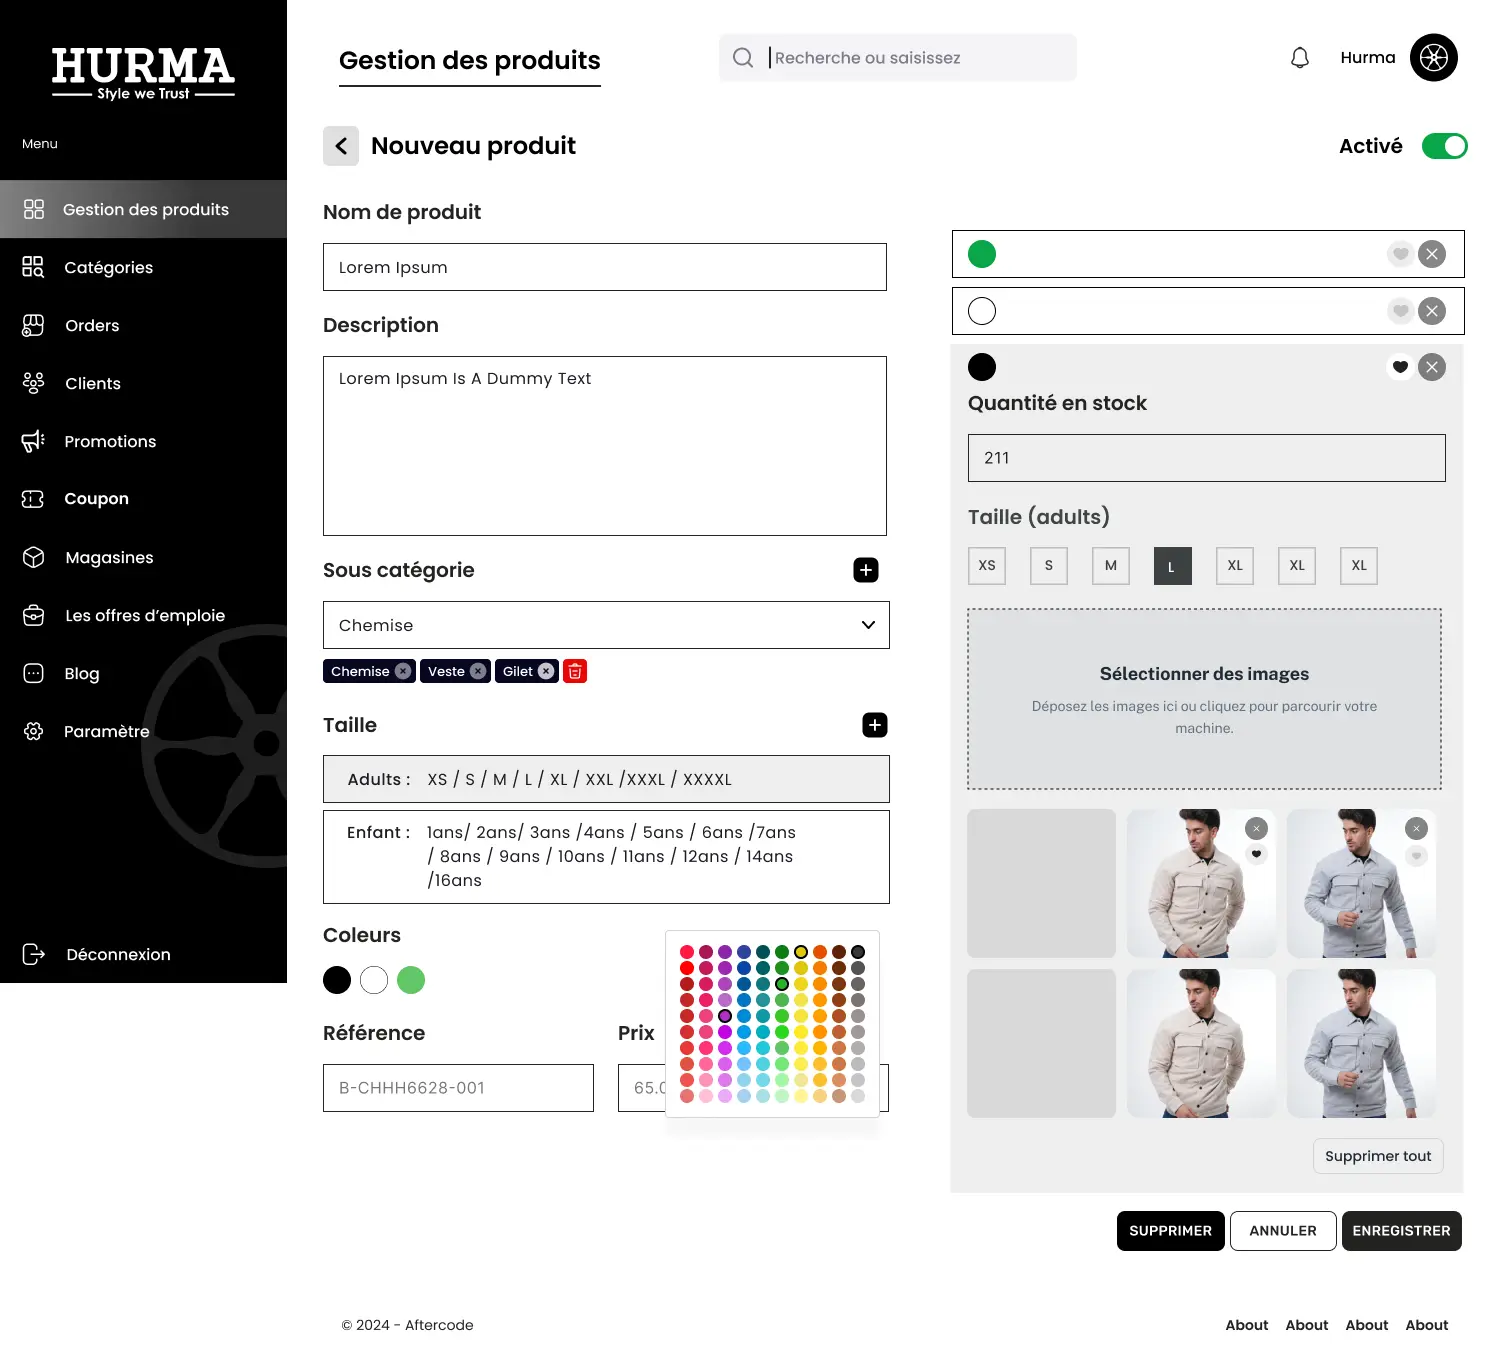Click the search magnifier icon

click(x=743, y=58)
